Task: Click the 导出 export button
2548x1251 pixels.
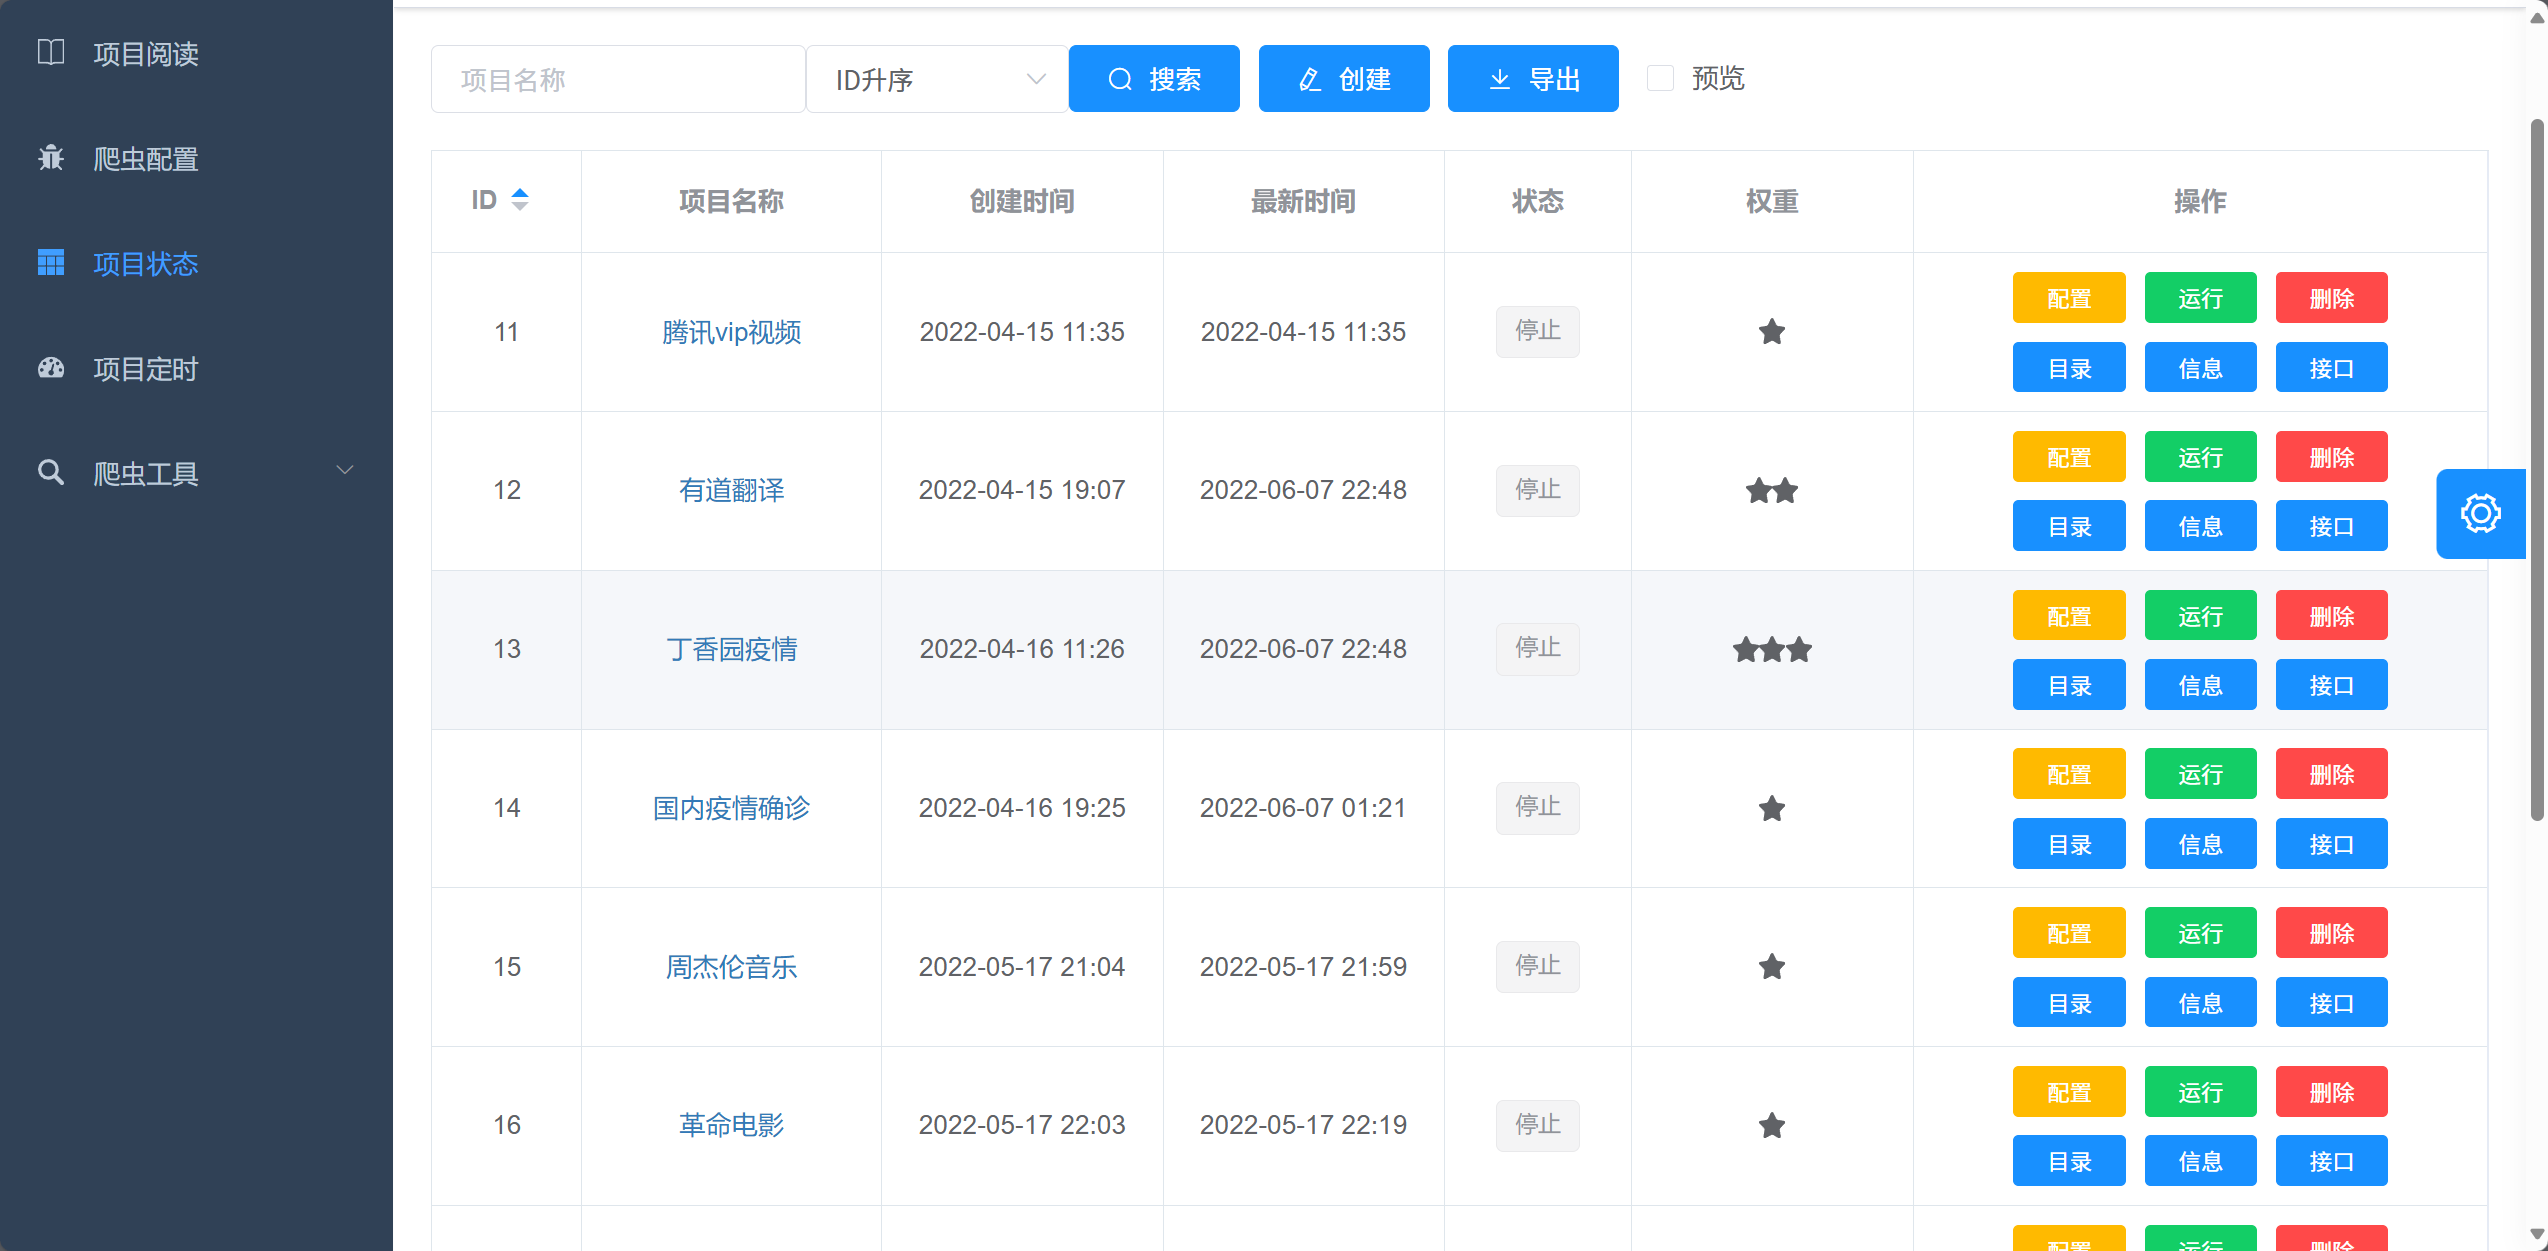Action: [1532, 79]
